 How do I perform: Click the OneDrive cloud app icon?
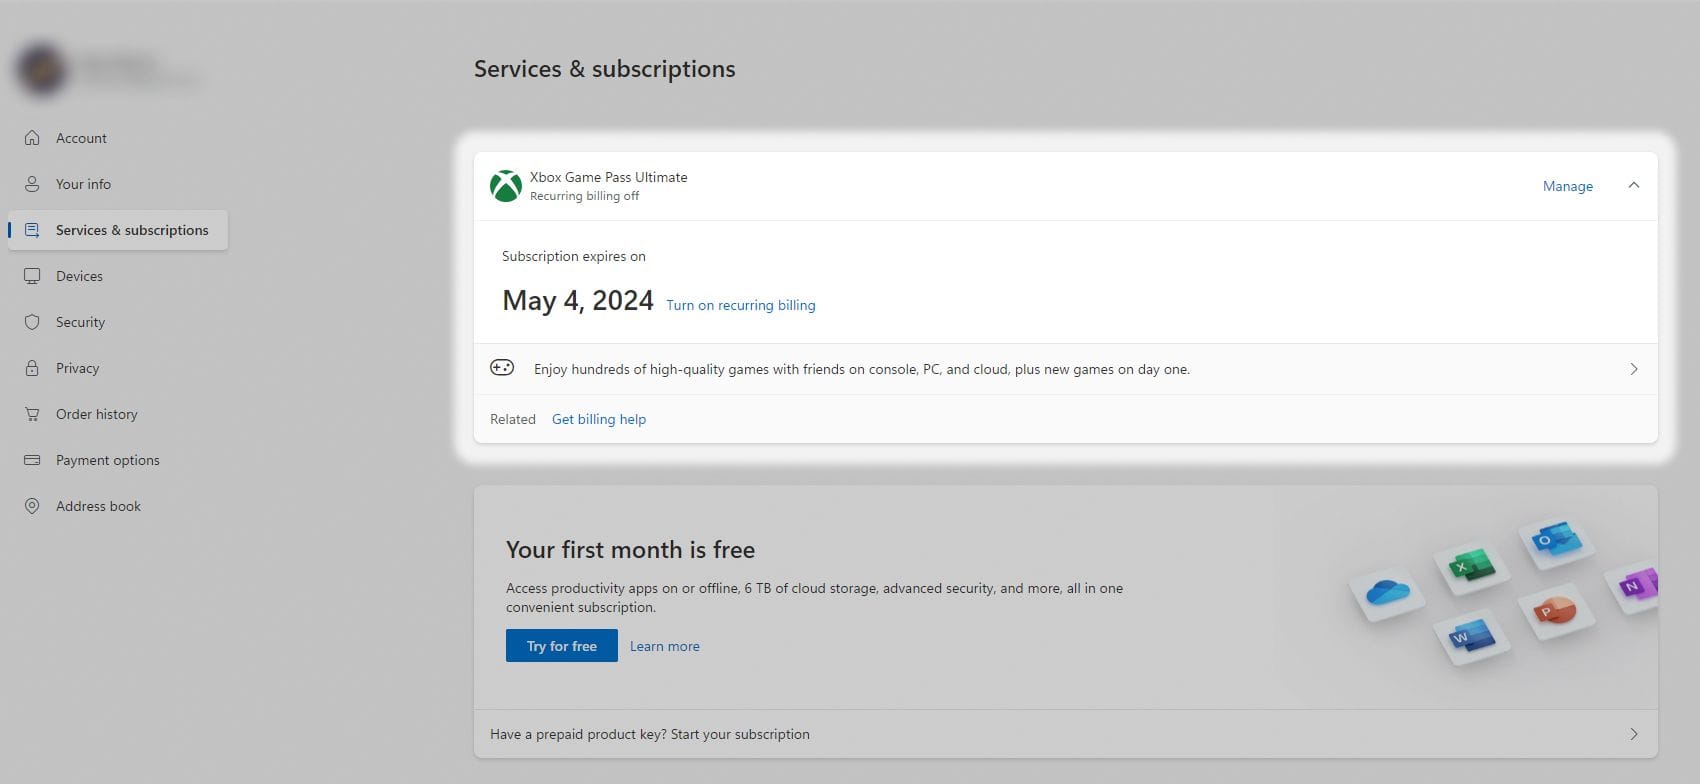[x=1386, y=592]
